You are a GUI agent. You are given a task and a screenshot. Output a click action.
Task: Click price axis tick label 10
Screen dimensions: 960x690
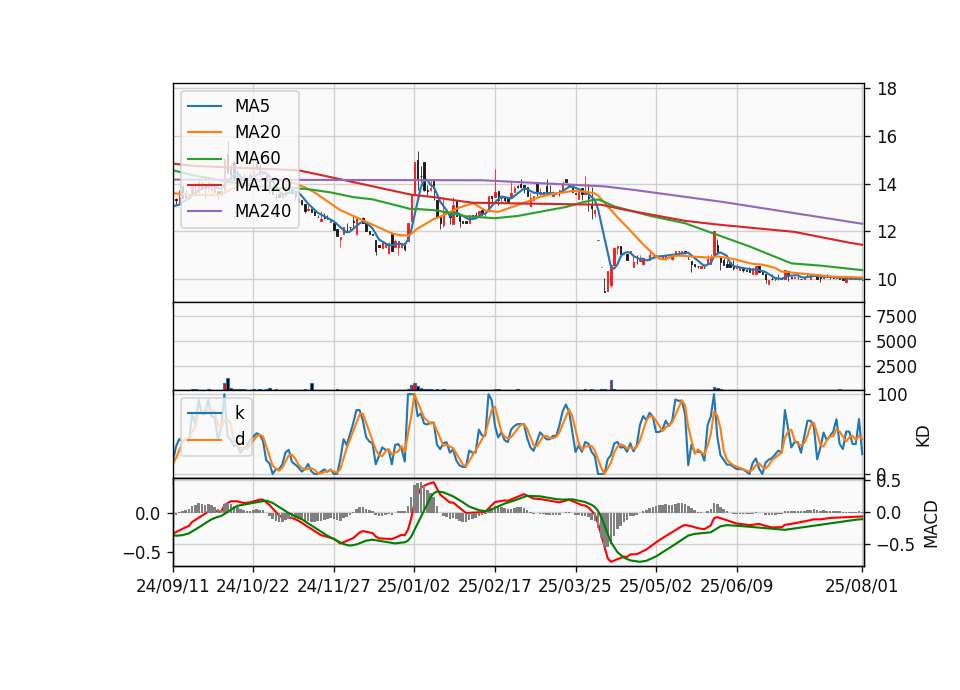pos(887,280)
